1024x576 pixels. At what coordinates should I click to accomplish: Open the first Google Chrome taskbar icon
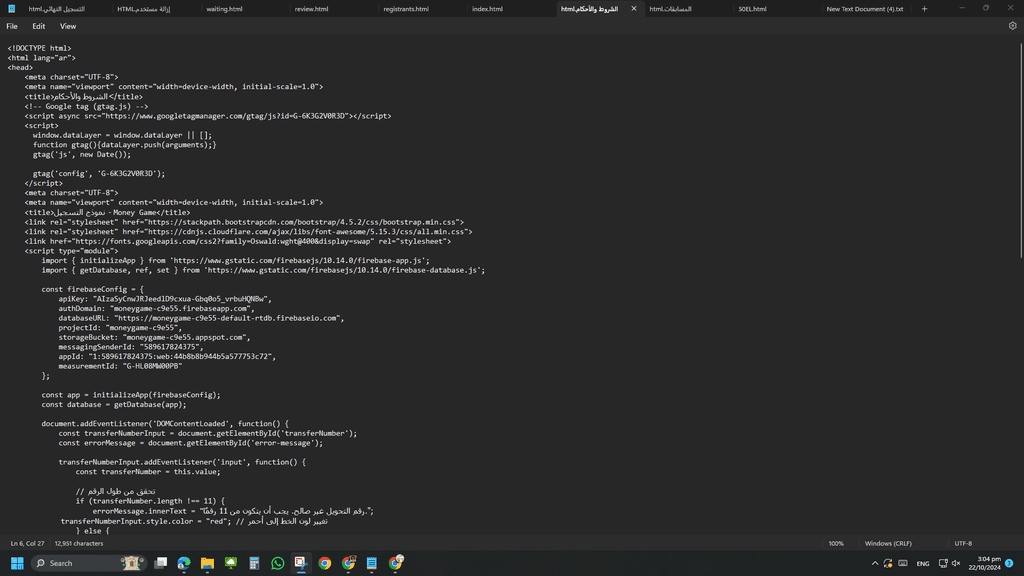click(325, 563)
